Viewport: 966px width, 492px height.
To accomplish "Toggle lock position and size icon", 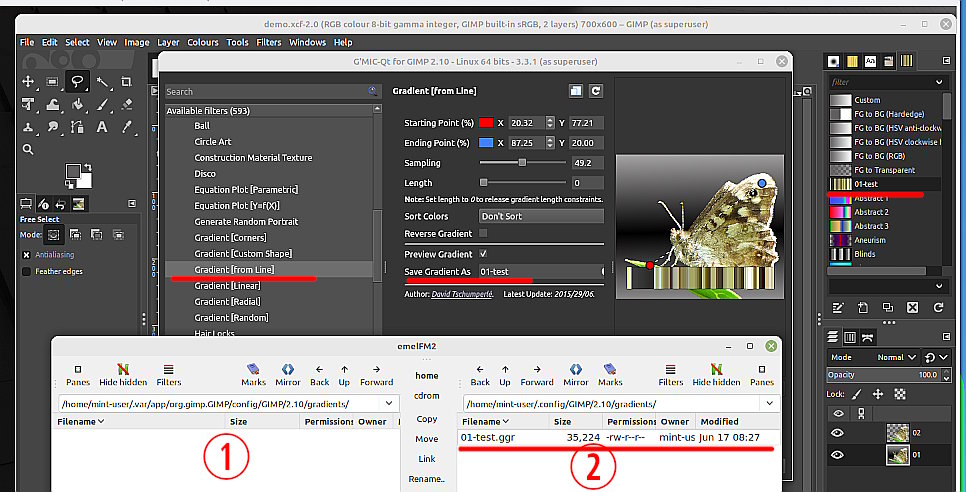I will (x=878, y=394).
